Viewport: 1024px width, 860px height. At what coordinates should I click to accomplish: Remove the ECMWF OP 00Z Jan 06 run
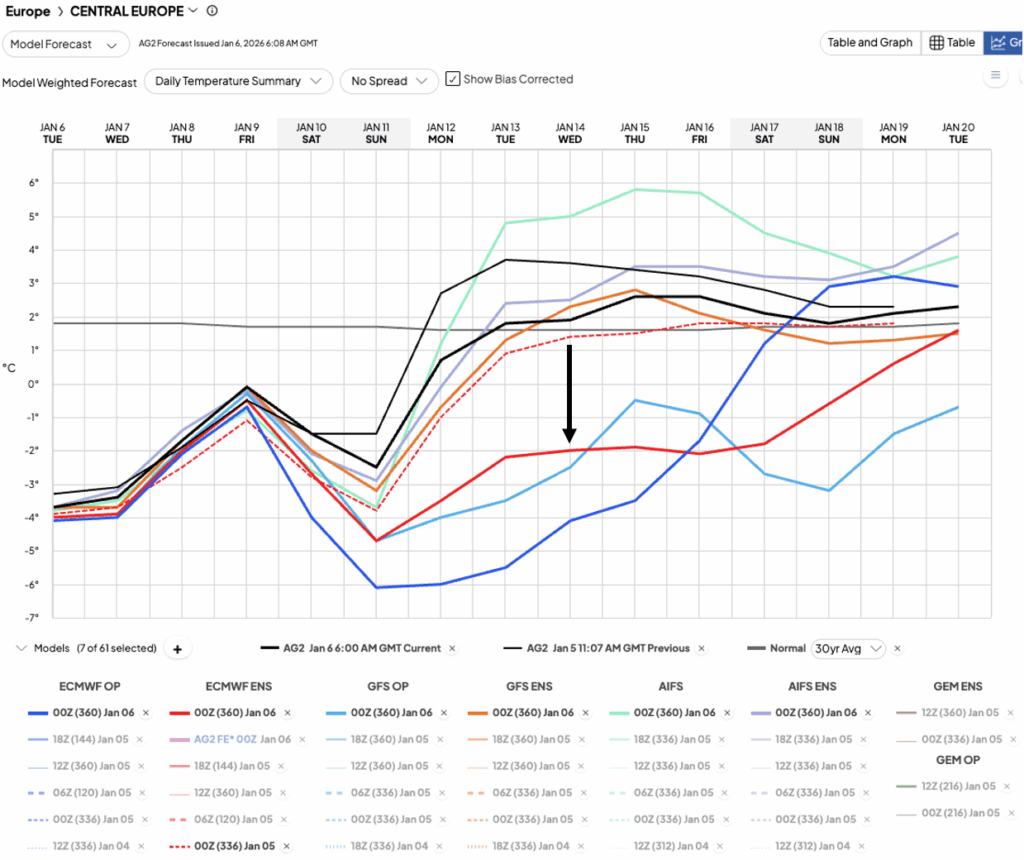[x=146, y=713]
